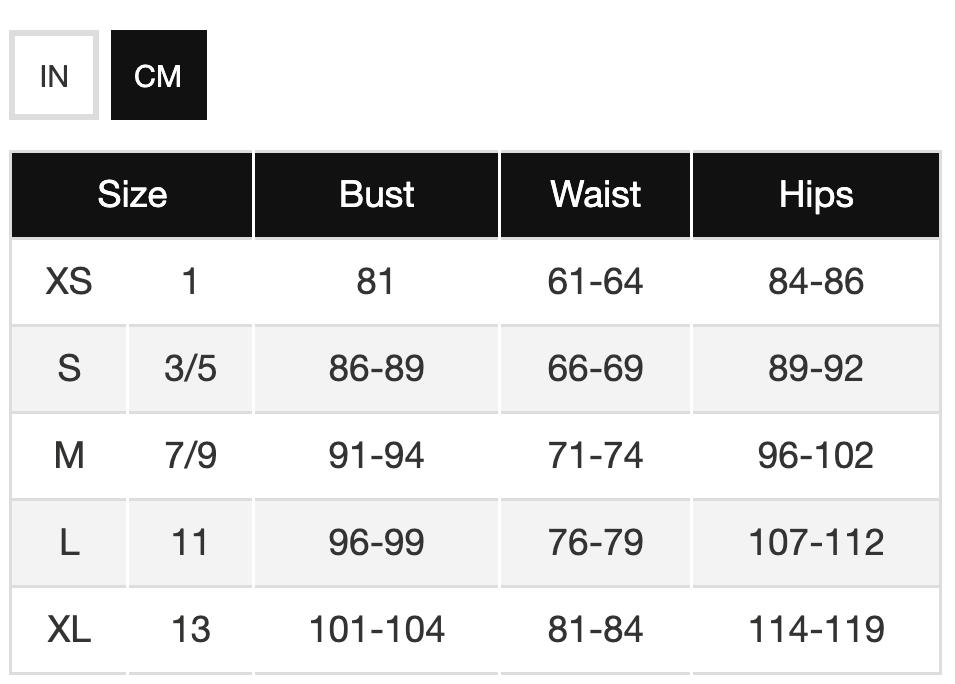This screenshot has height=684, width=955.
Task: Select the L size label cell
Action: pos(69,543)
